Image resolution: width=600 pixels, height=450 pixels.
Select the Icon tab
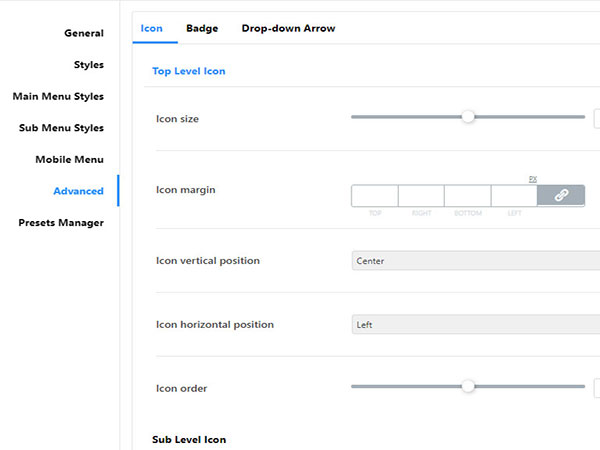click(152, 29)
